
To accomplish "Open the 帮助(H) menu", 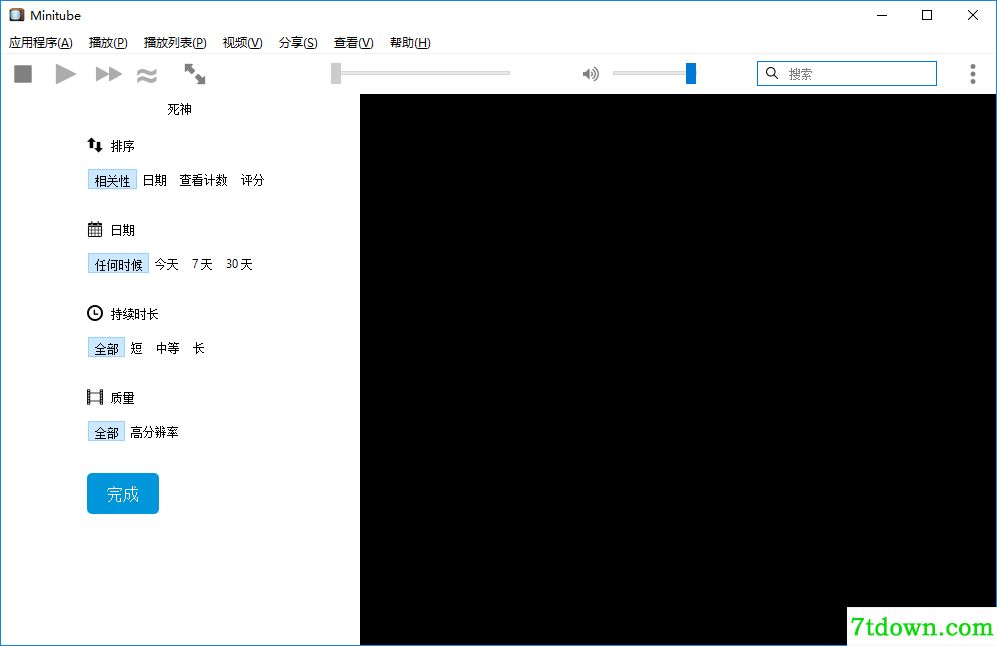I will [410, 43].
